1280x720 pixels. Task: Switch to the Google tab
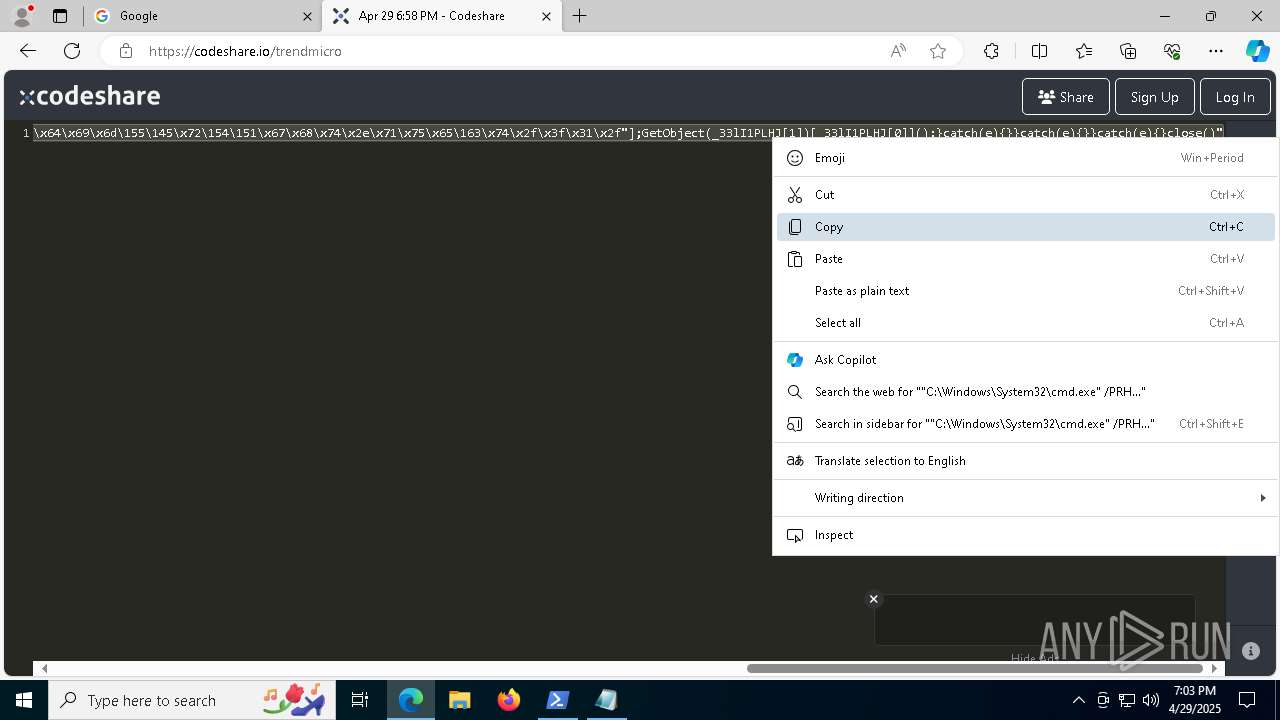[203, 16]
